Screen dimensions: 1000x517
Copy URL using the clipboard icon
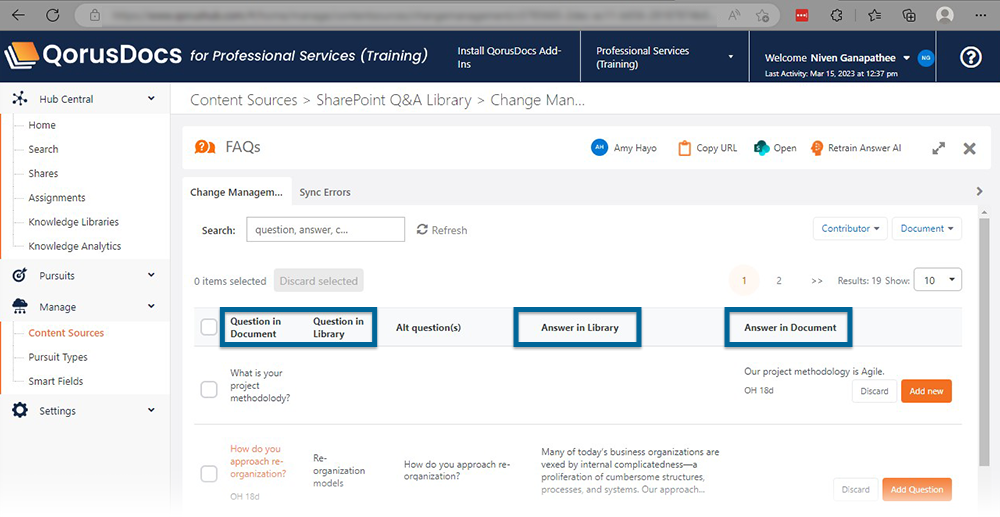684,148
